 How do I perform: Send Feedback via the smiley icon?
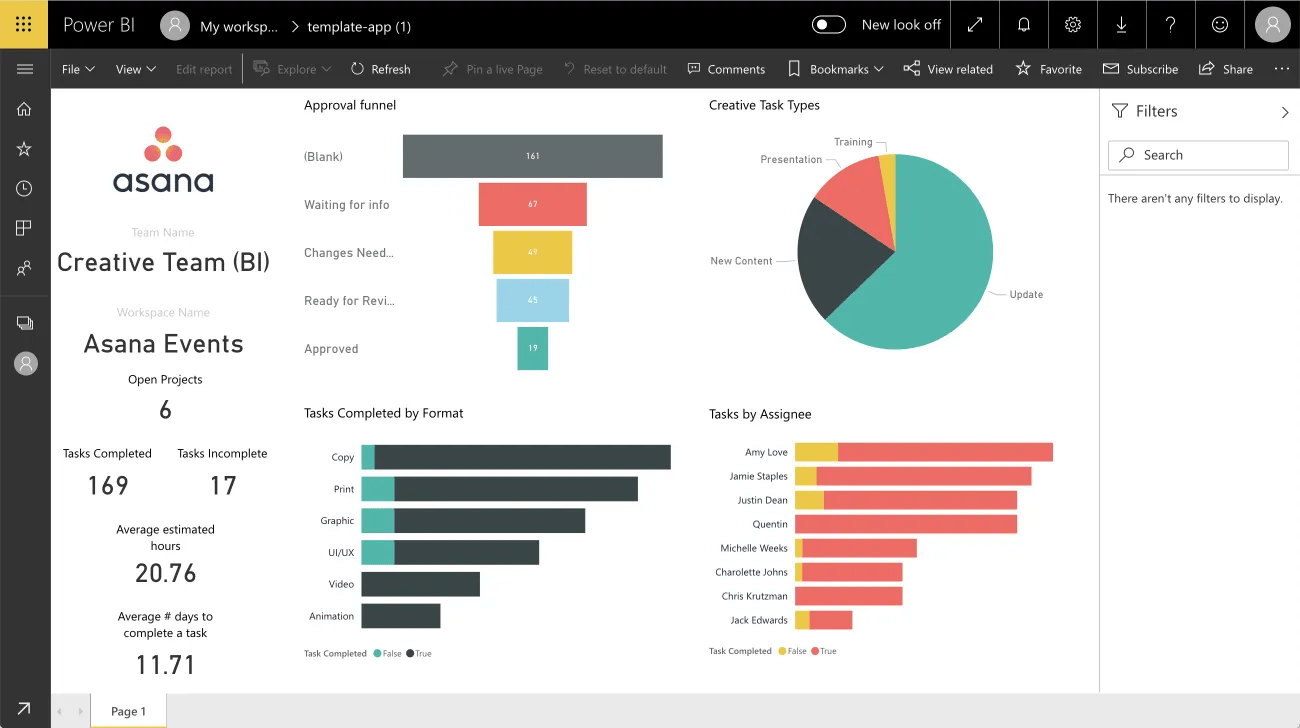click(x=1220, y=24)
